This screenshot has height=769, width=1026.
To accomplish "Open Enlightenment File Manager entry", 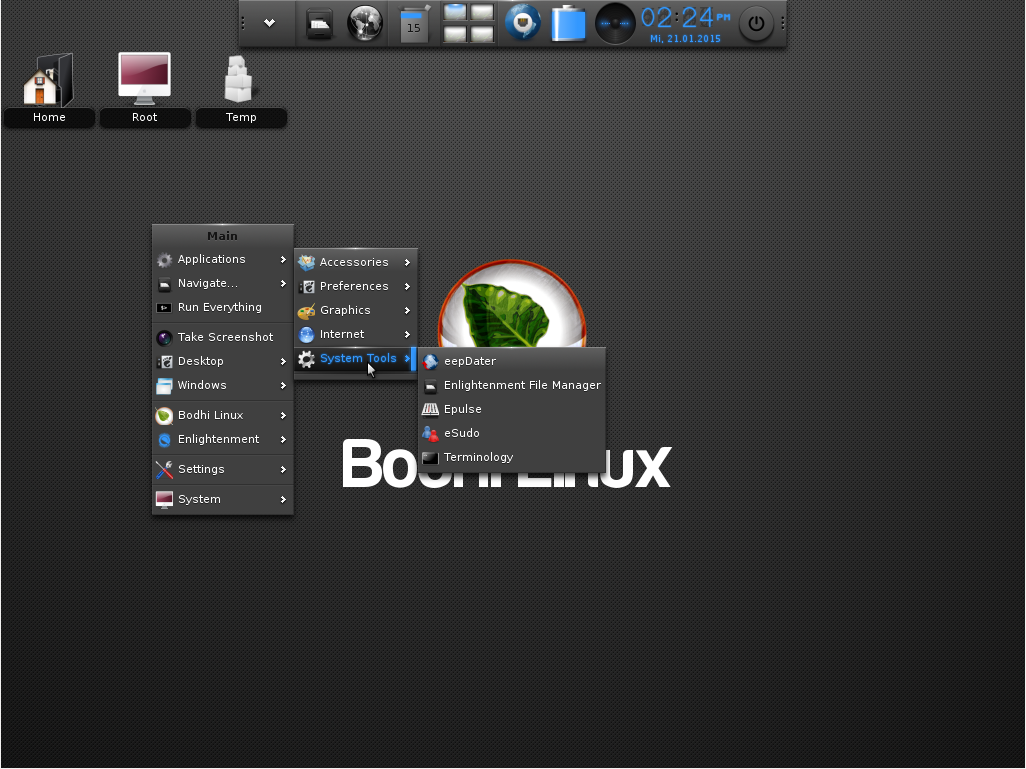I will pyautogui.click(x=512, y=385).
